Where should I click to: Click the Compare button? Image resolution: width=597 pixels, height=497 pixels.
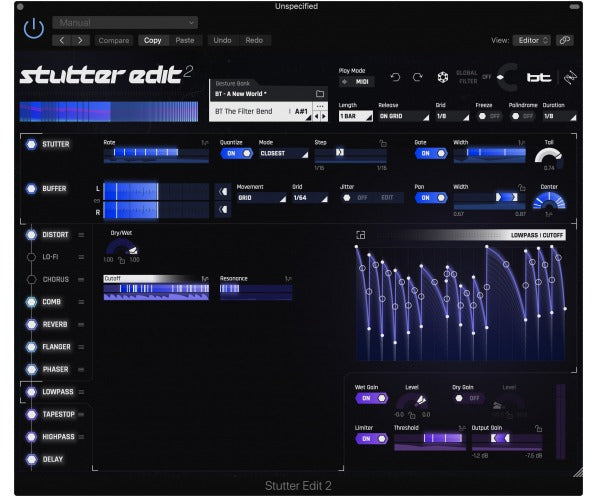click(113, 40)
